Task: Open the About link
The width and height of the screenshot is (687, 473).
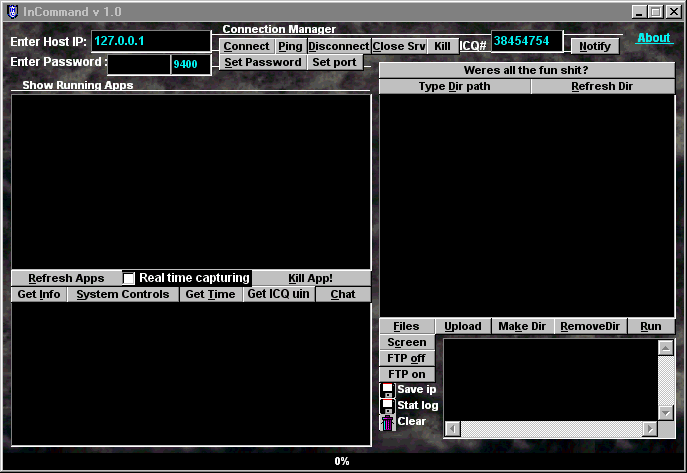Action: coord(654,38)
